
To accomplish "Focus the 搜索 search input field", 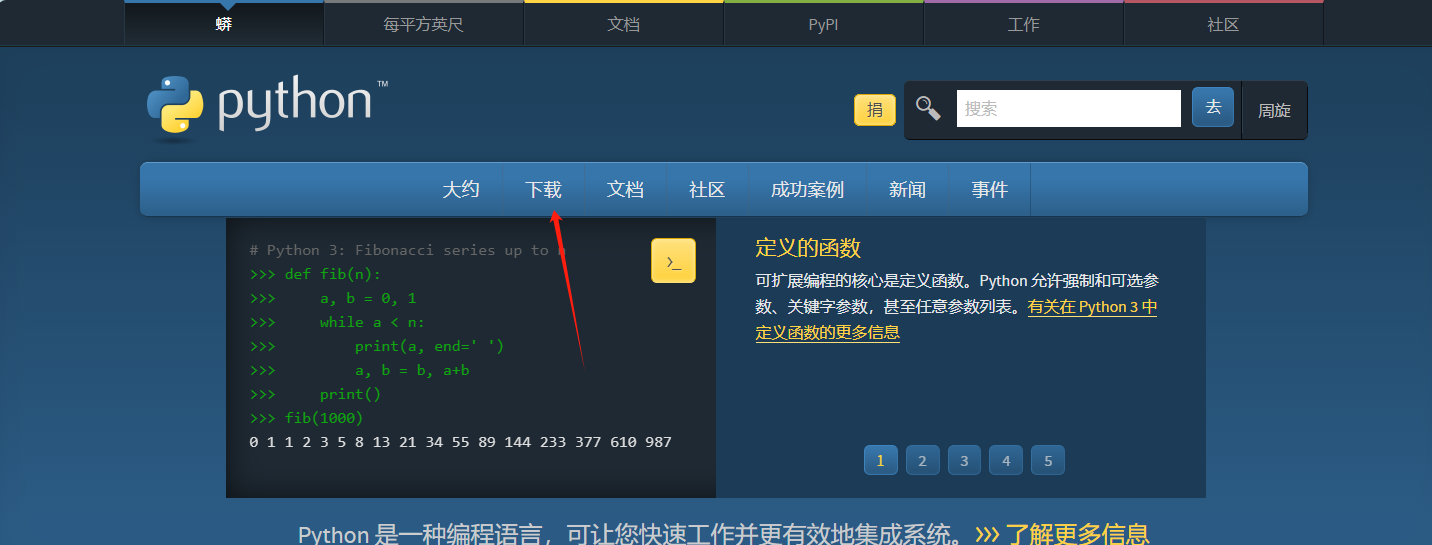I will point(1069,108).
